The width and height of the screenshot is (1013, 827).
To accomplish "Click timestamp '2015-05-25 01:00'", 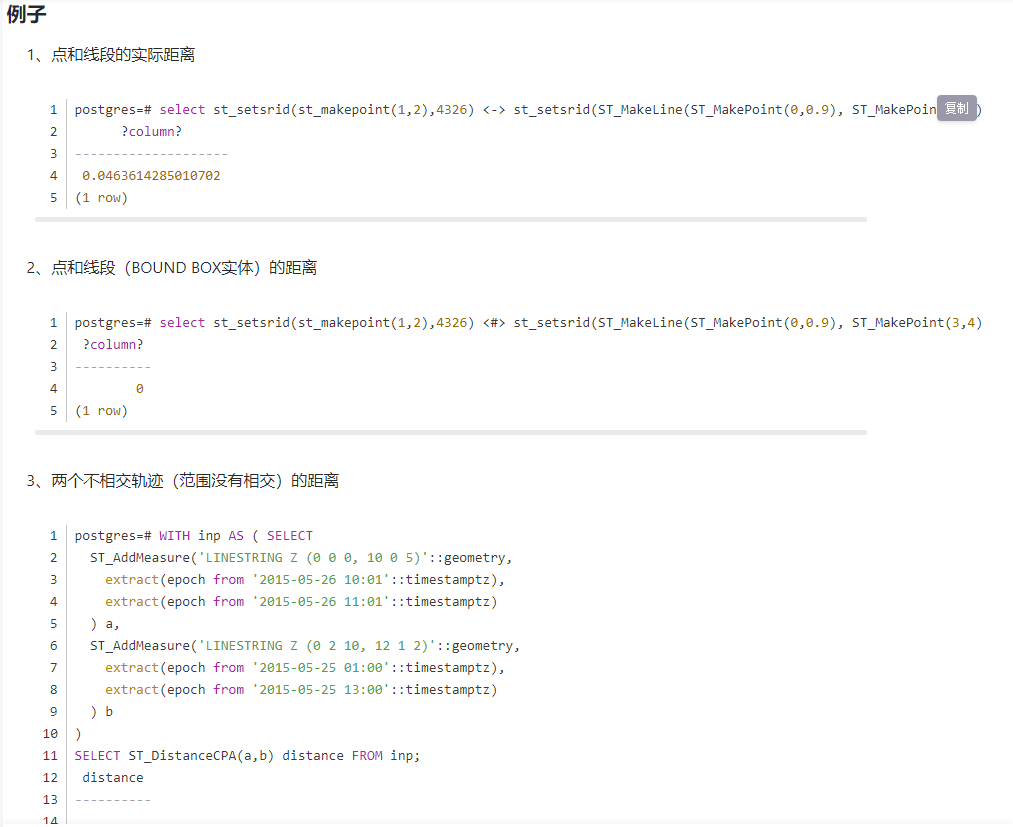I will [x=321, y=668].
